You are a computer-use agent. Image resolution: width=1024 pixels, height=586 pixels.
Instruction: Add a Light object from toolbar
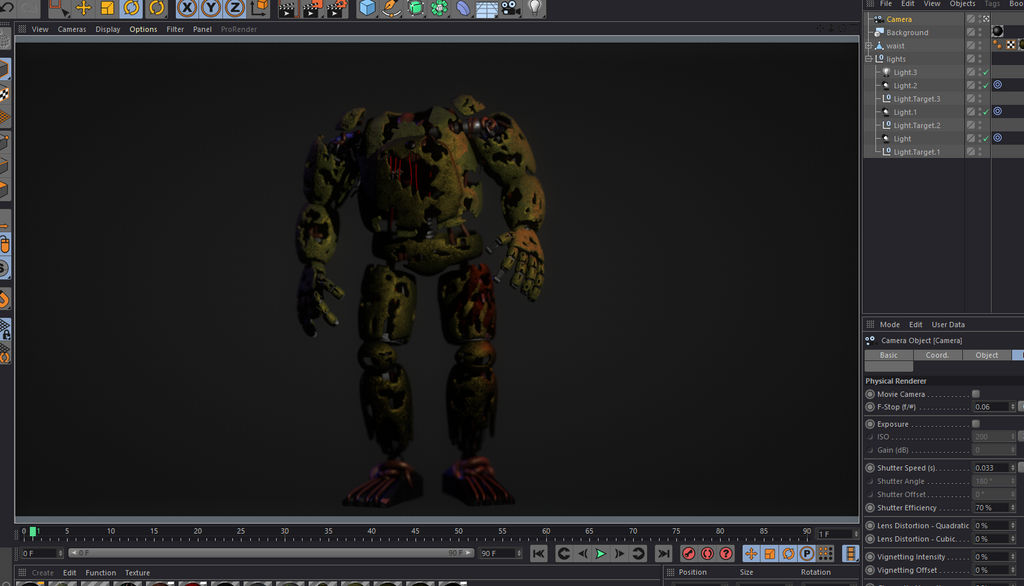pyautogui.click(x=534, y=8)
